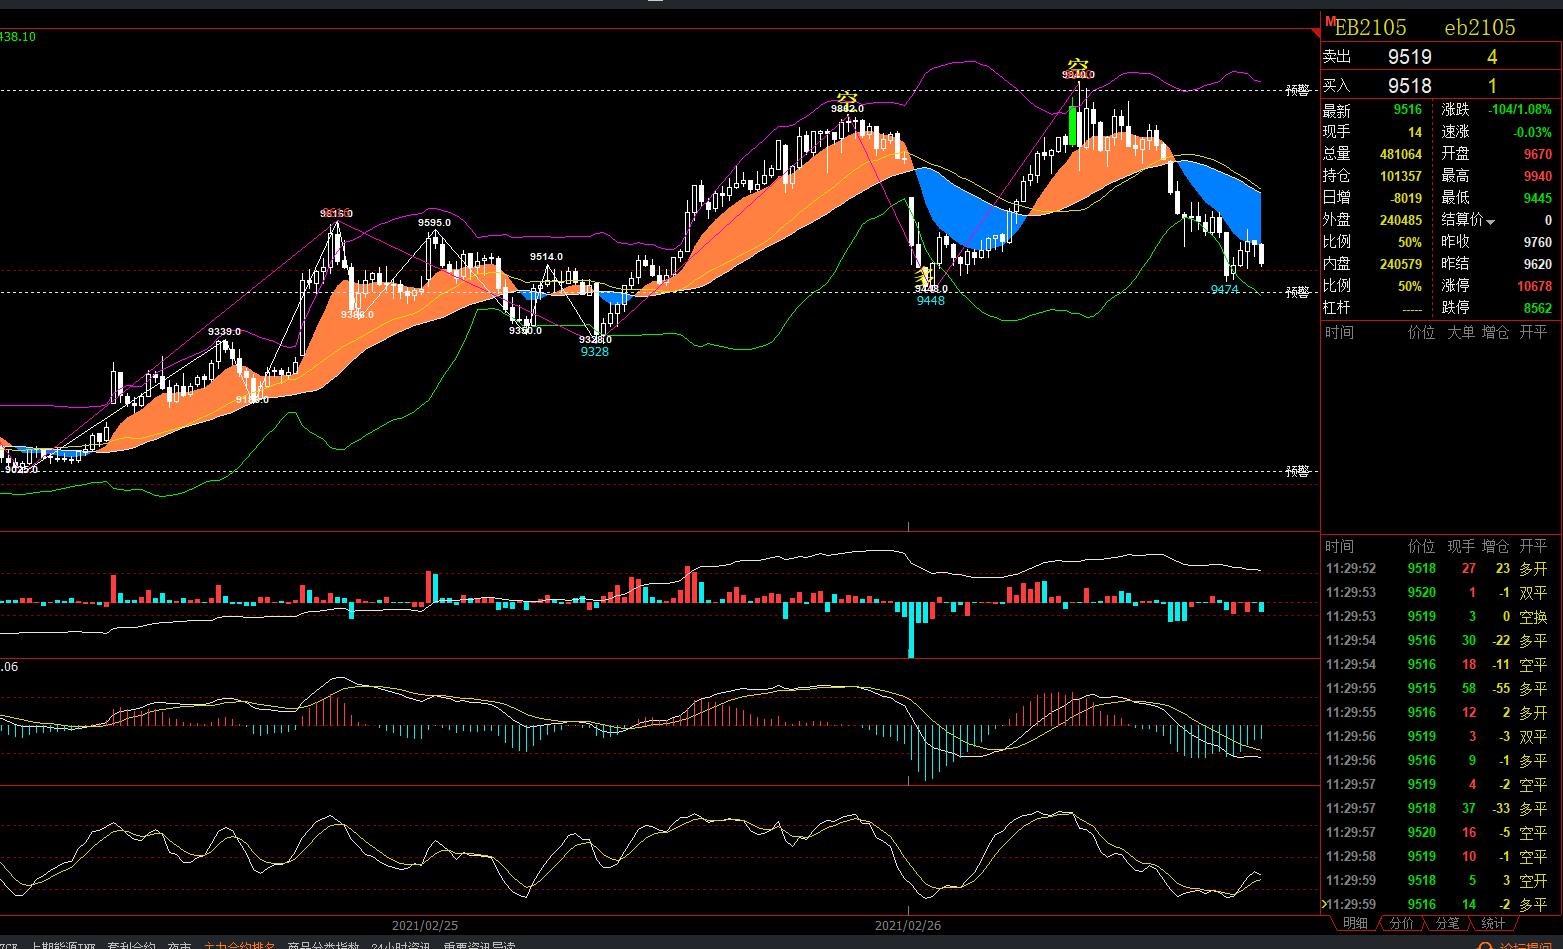Click the 最高 value 9940

click(x=1538, y=176)
